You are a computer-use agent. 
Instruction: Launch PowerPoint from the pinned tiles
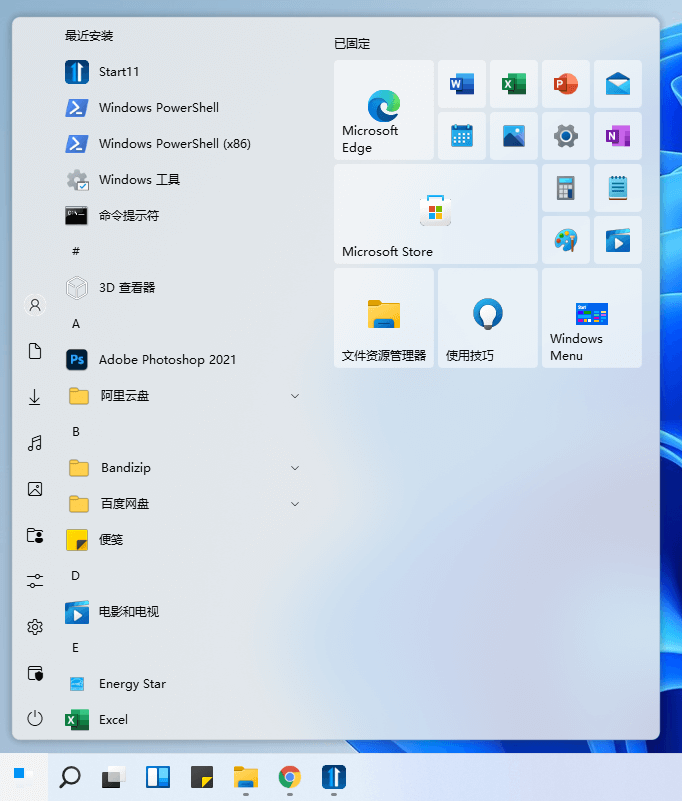(566, 84)
